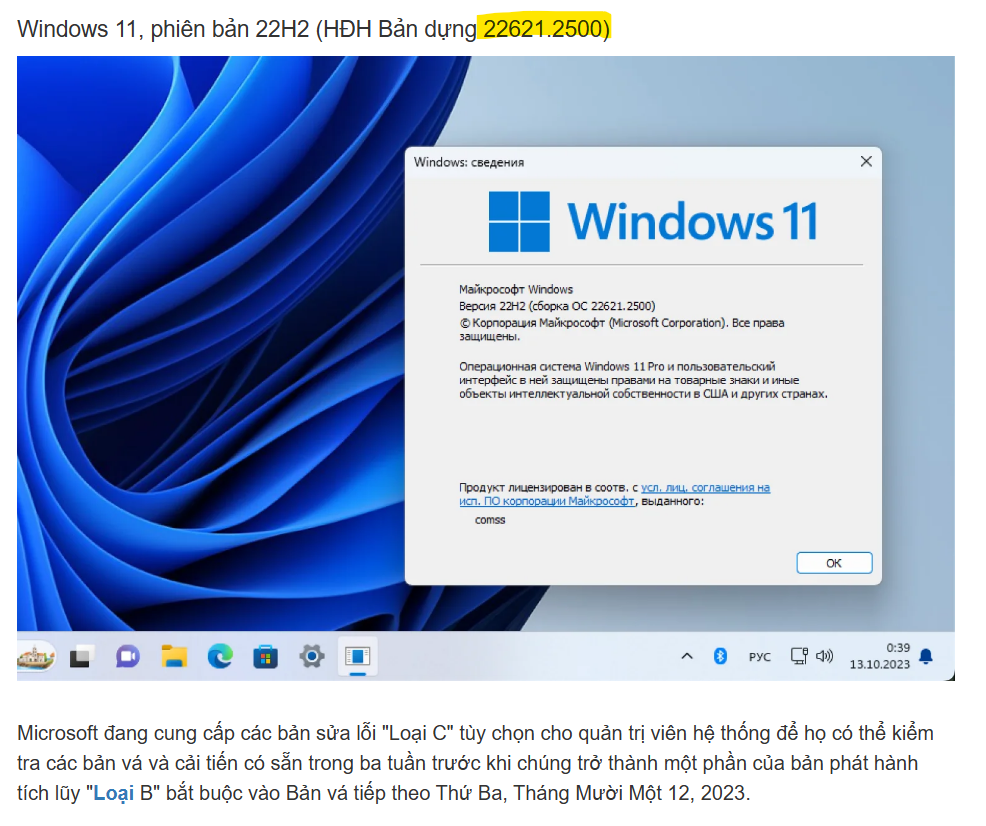Click Windows 11 logo in dialog
Screen dimensions: 986x826
(653, 222)
